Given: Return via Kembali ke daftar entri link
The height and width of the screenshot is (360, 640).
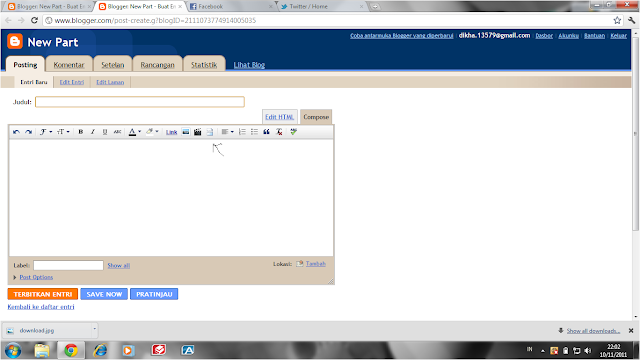Looking at the screenshot, I should 41,307.
